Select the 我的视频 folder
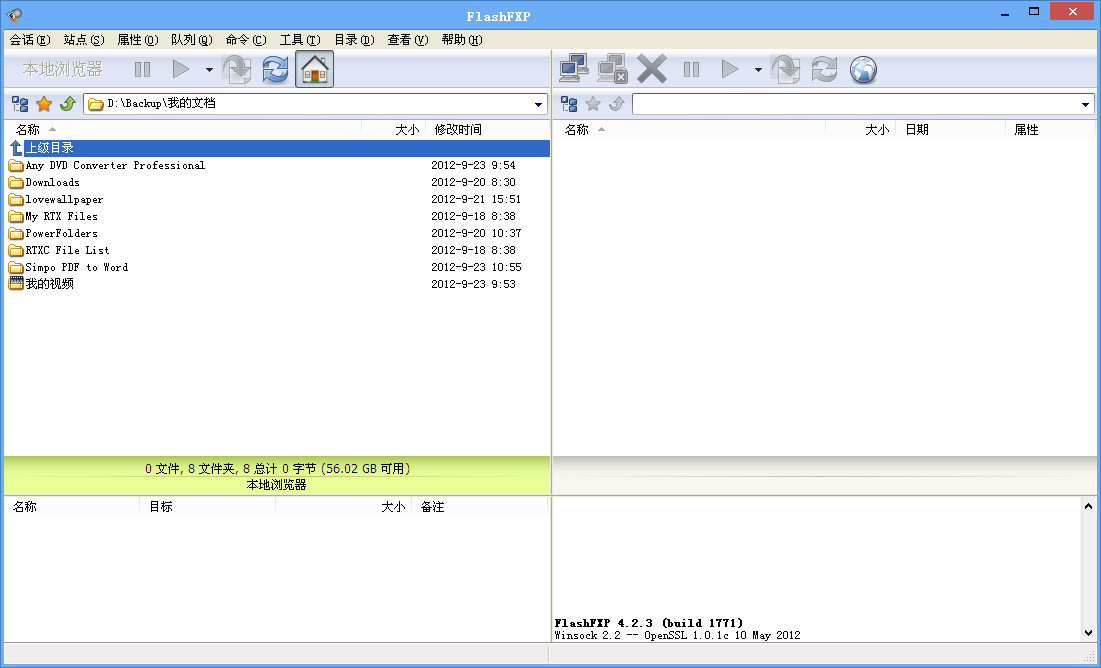1101x668 pixels. point(278,284)
